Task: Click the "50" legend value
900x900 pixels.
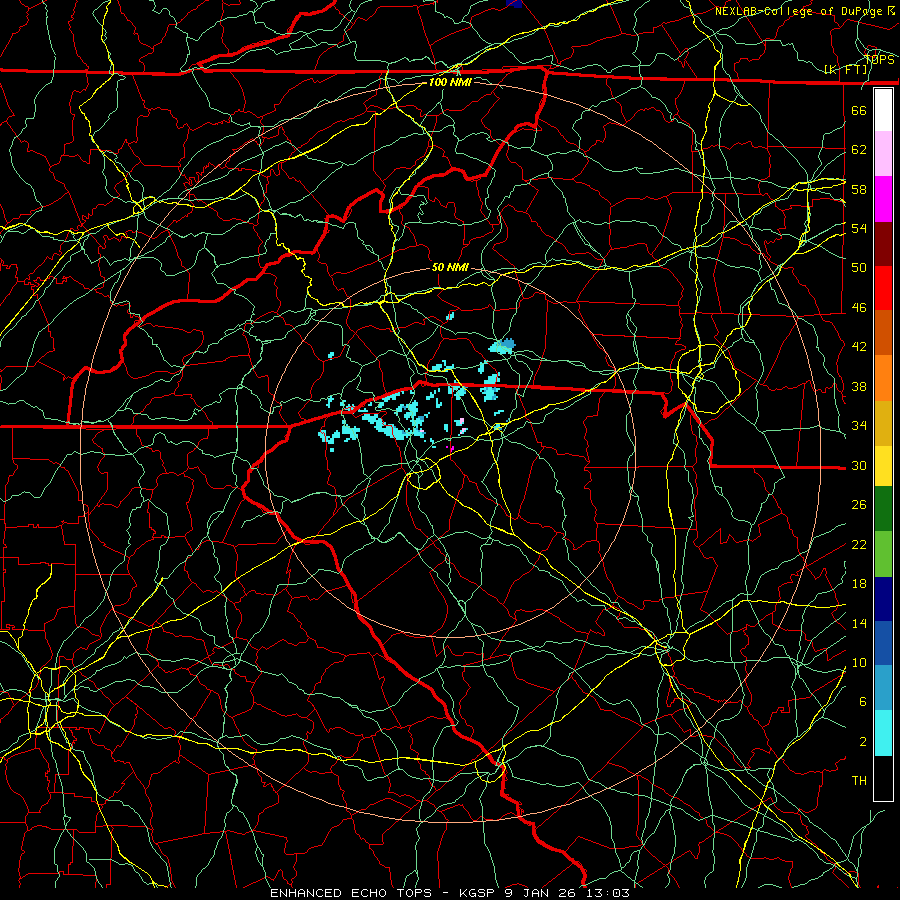Action: tap(859, 267)
